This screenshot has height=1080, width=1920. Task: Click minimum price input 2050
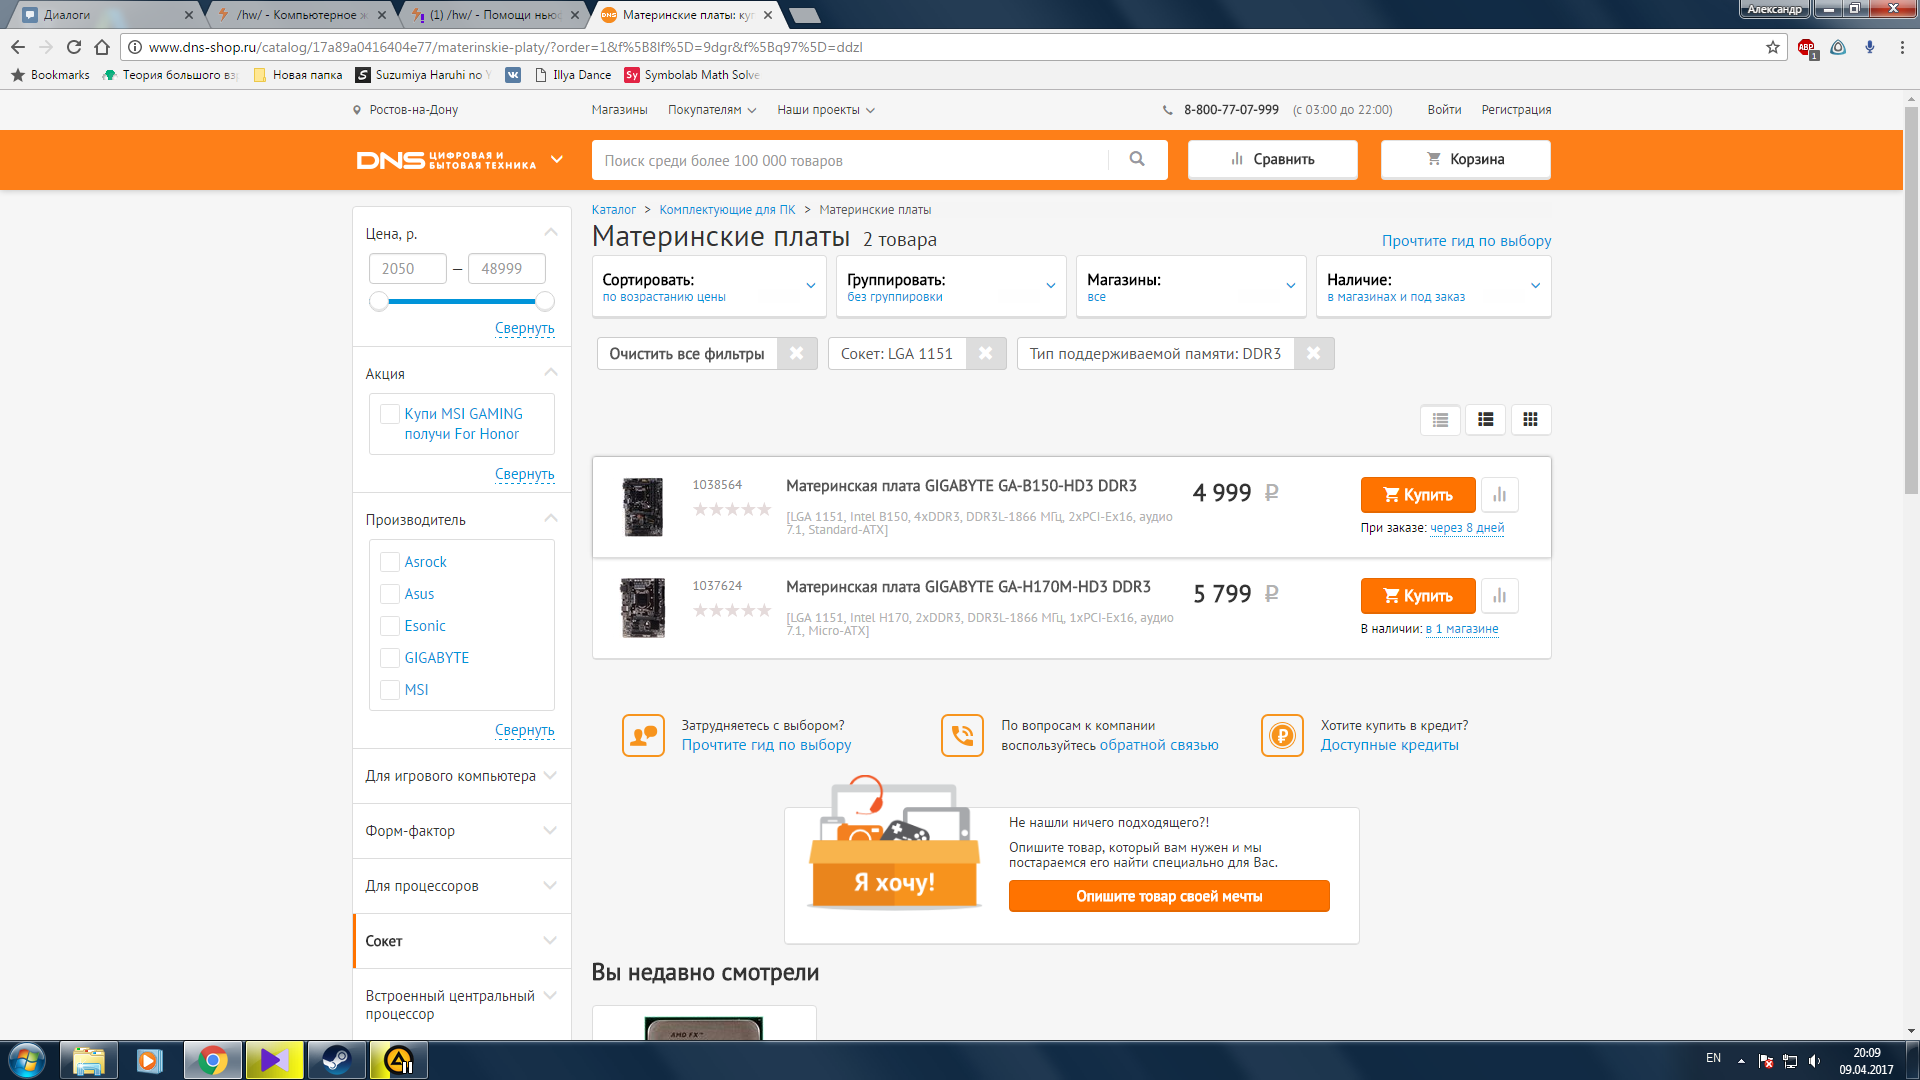pos(408,268)
